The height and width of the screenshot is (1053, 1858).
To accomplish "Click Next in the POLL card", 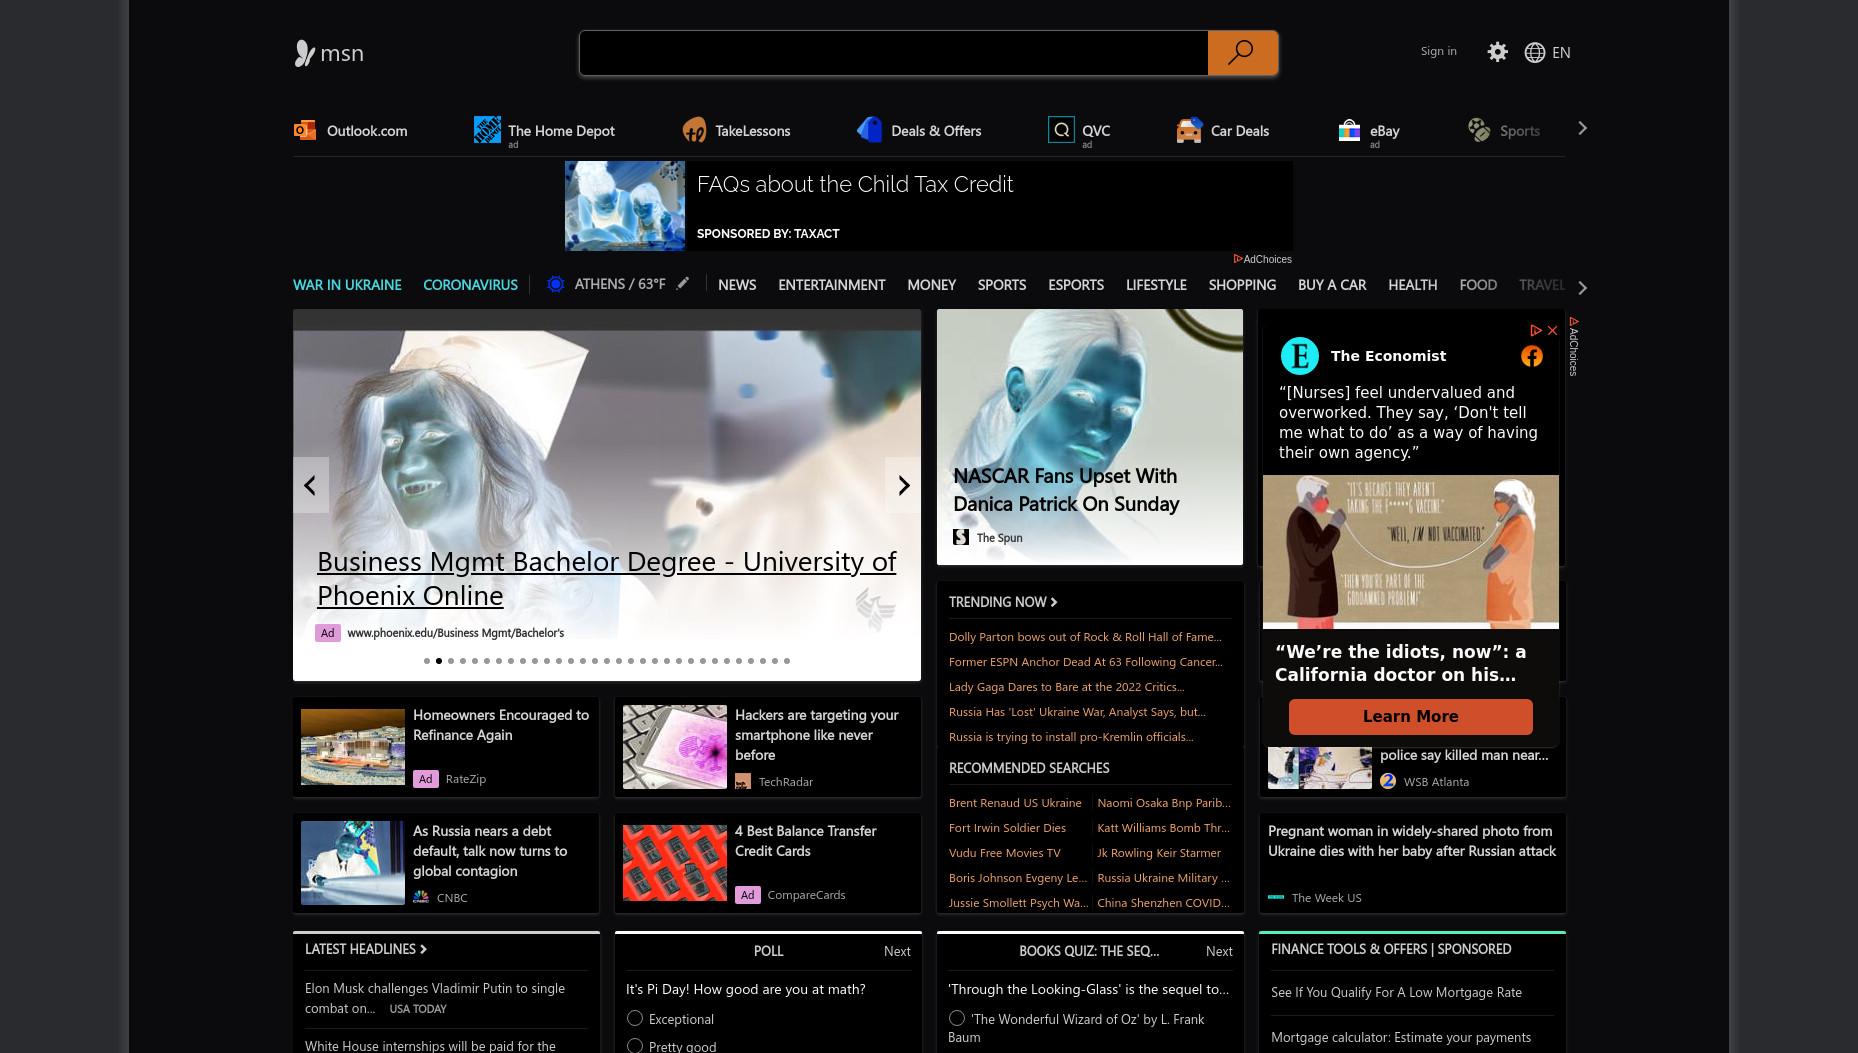I will (x=897, y=951).
